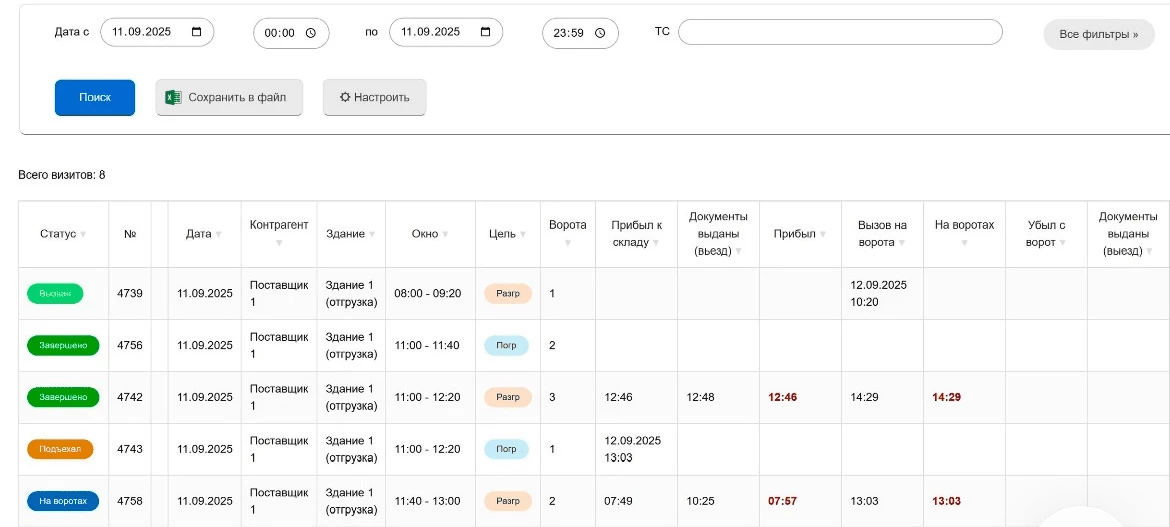Viewport: 1170px width, 527px height.
Task: Sort by Дата column arrow
Action: click(219, 234)
